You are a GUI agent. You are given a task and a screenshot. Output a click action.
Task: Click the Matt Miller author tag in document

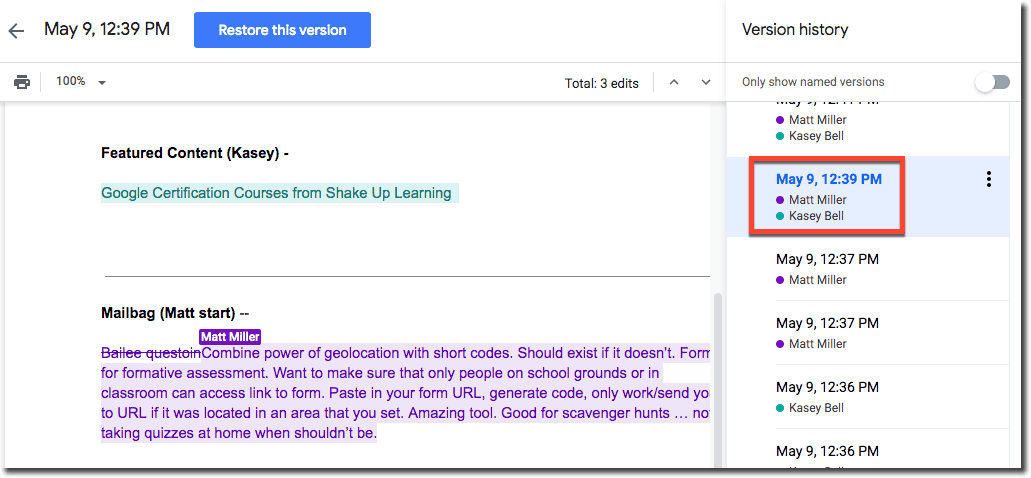click(230, 337)
